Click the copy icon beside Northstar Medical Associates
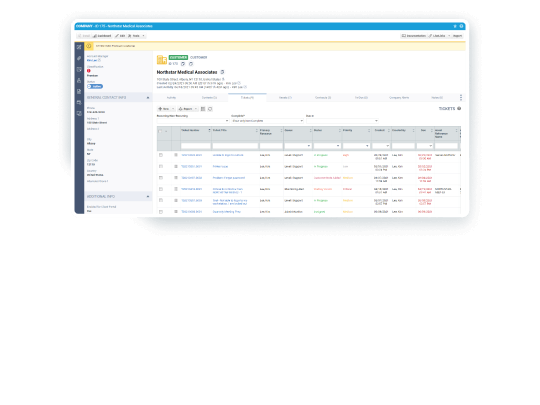 (x=222, y=72)
